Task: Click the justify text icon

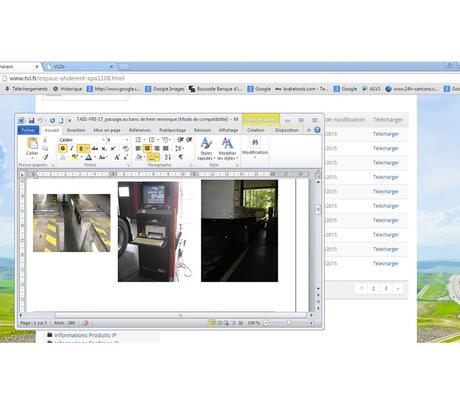Action: click(165, 148)
